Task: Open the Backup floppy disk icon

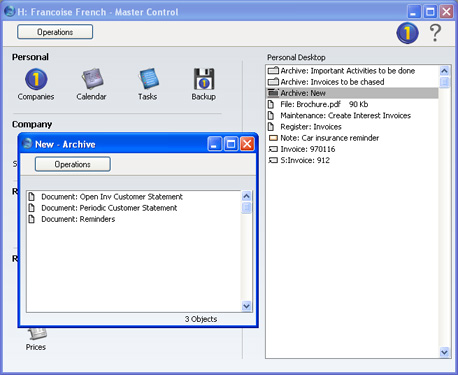Action: point(204,79)
